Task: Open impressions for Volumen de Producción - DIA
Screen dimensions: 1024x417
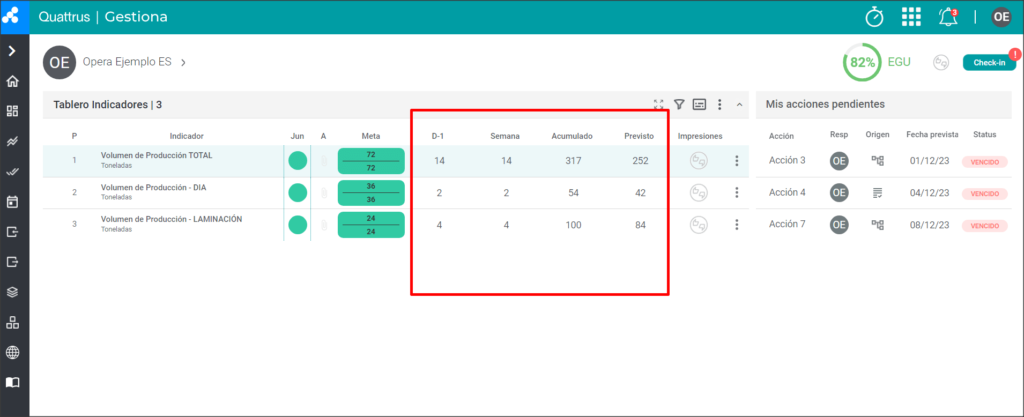Action: [x=699, y=193]
